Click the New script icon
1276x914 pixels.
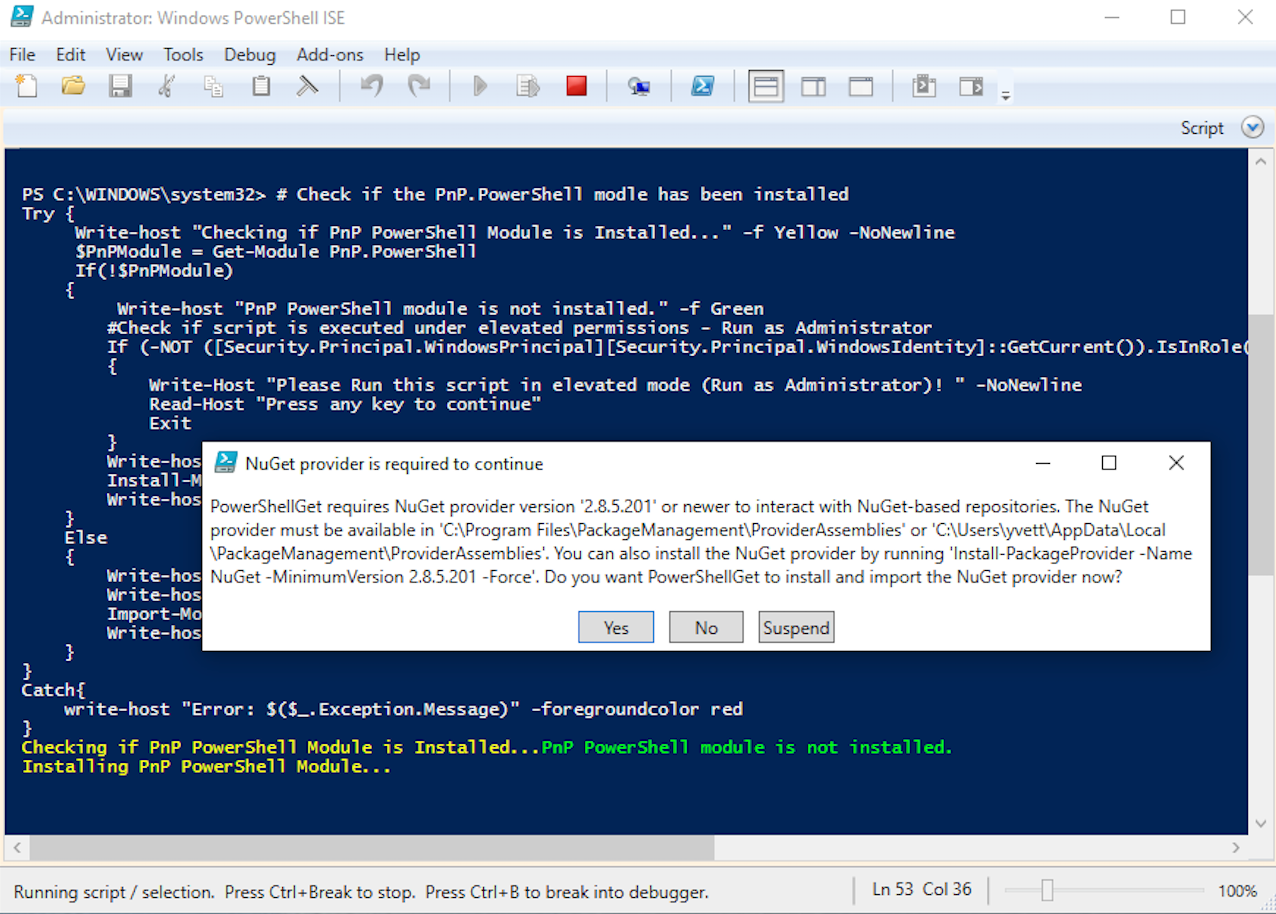click(x=26, y=86)
